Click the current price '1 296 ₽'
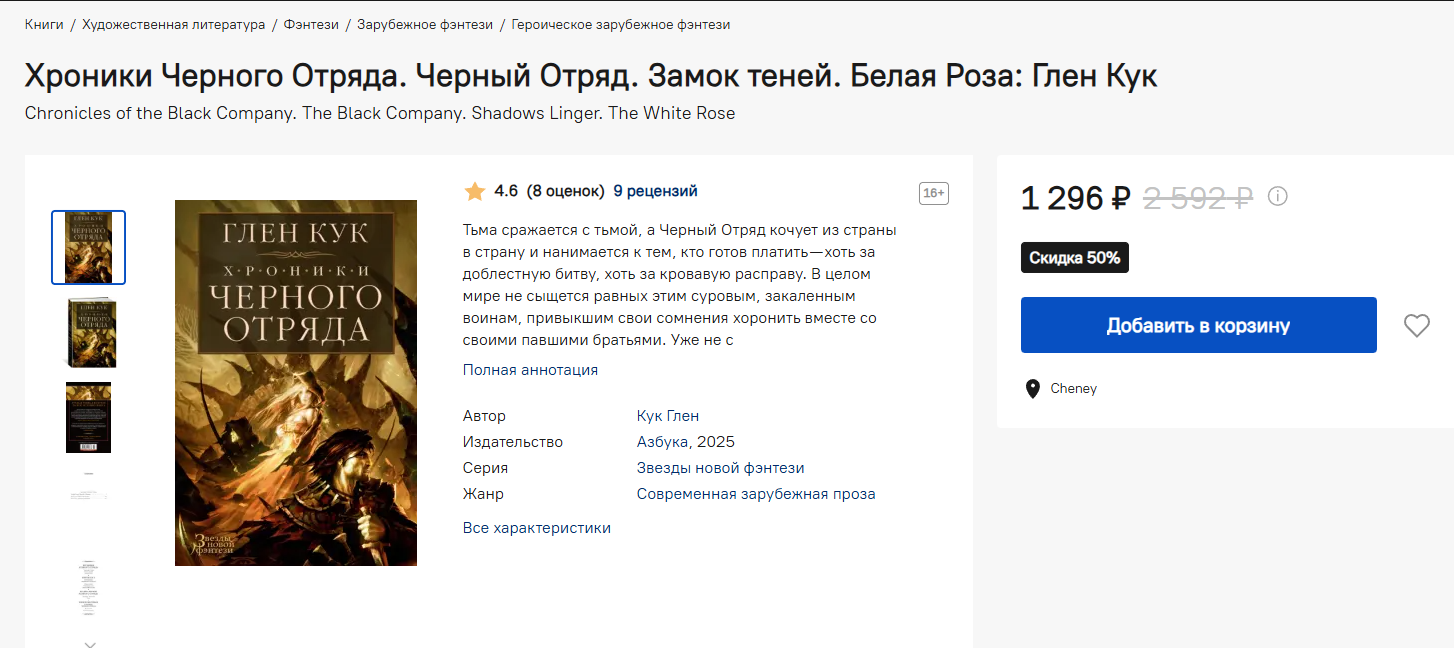Image resolution: width=1454 pixels, height=648 pixels. tap(1076, 198)
